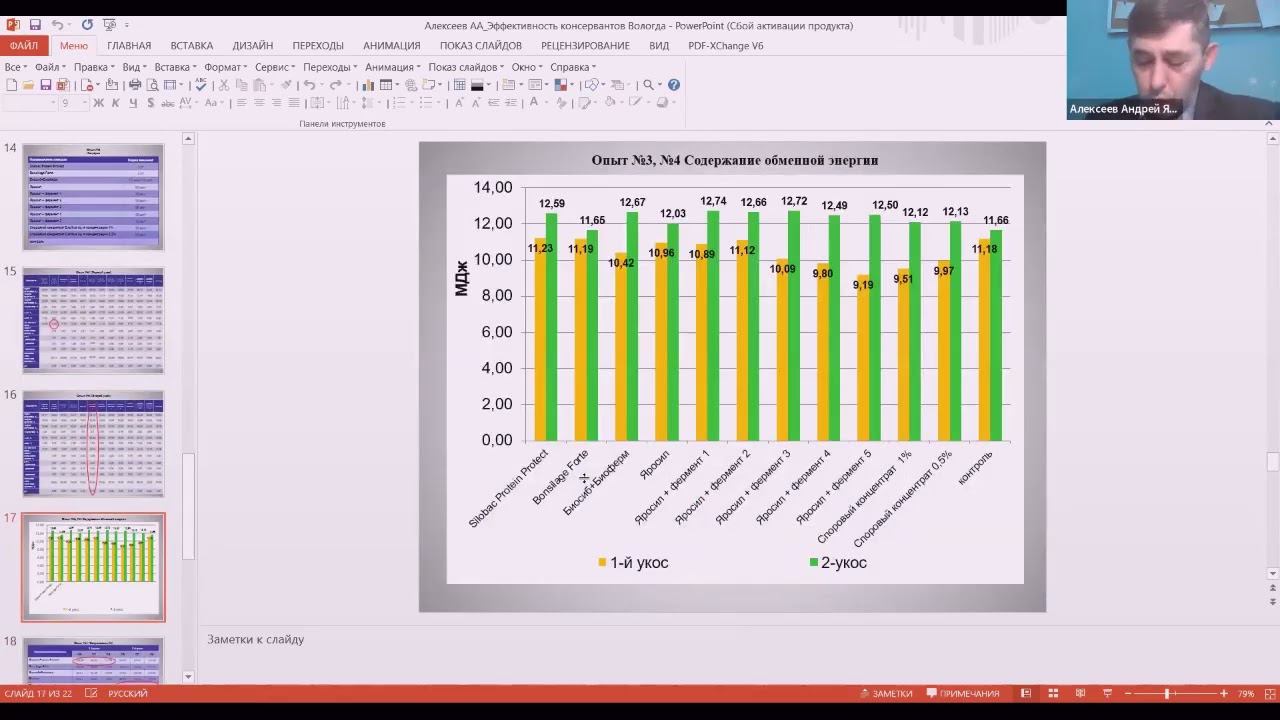Click the РУССКИЙ language indicator

coord(128,693)
